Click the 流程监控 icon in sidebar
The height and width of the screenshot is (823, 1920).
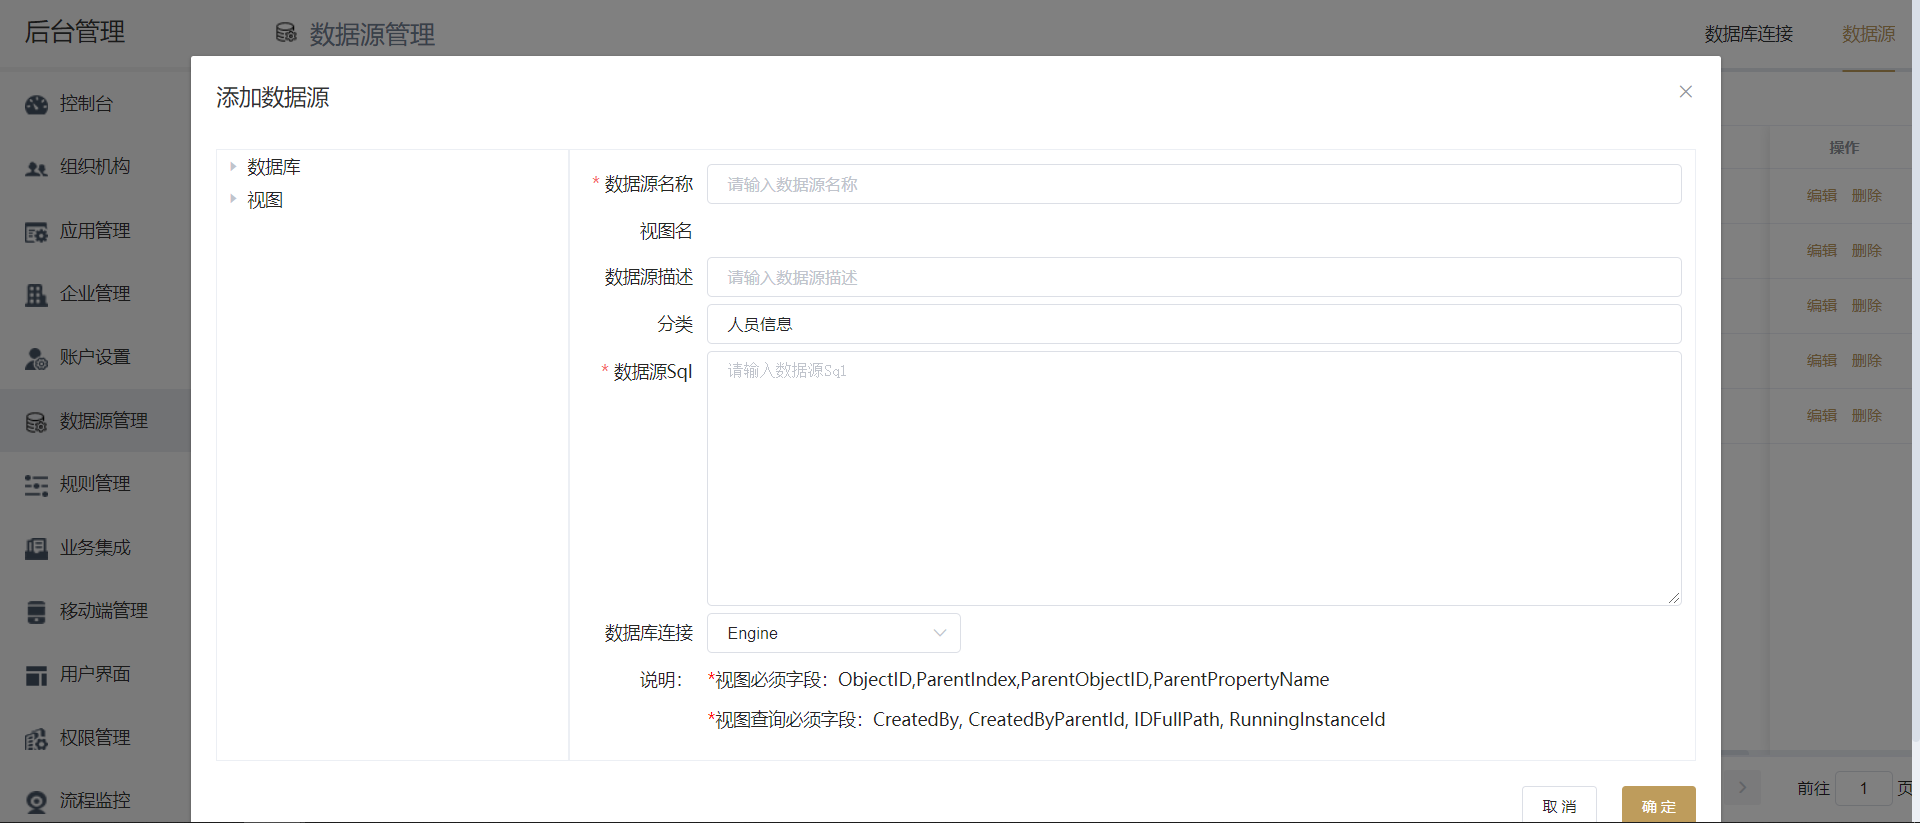pyautogui.click(x=36, y=802)
